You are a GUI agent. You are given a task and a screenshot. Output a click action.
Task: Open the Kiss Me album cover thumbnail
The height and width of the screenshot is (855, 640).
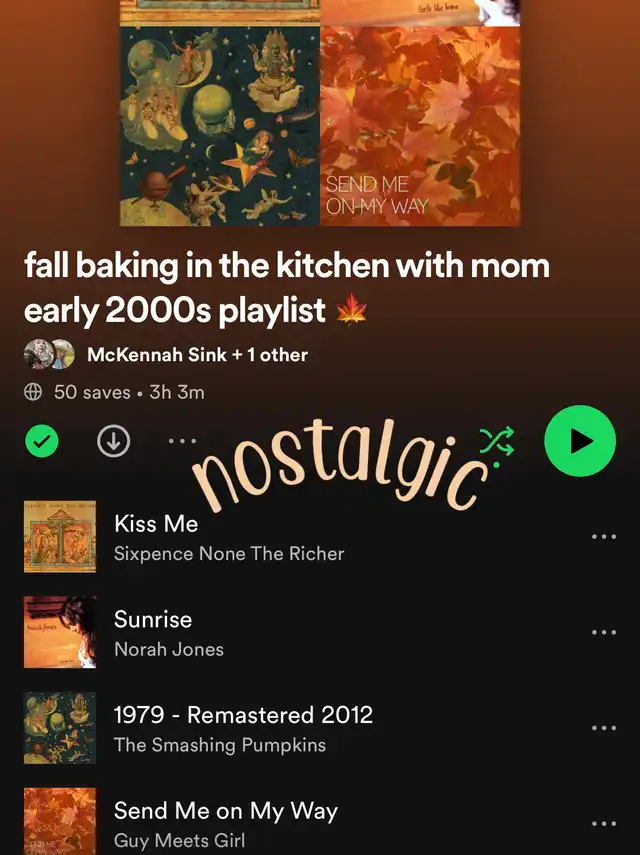(60, 537)
